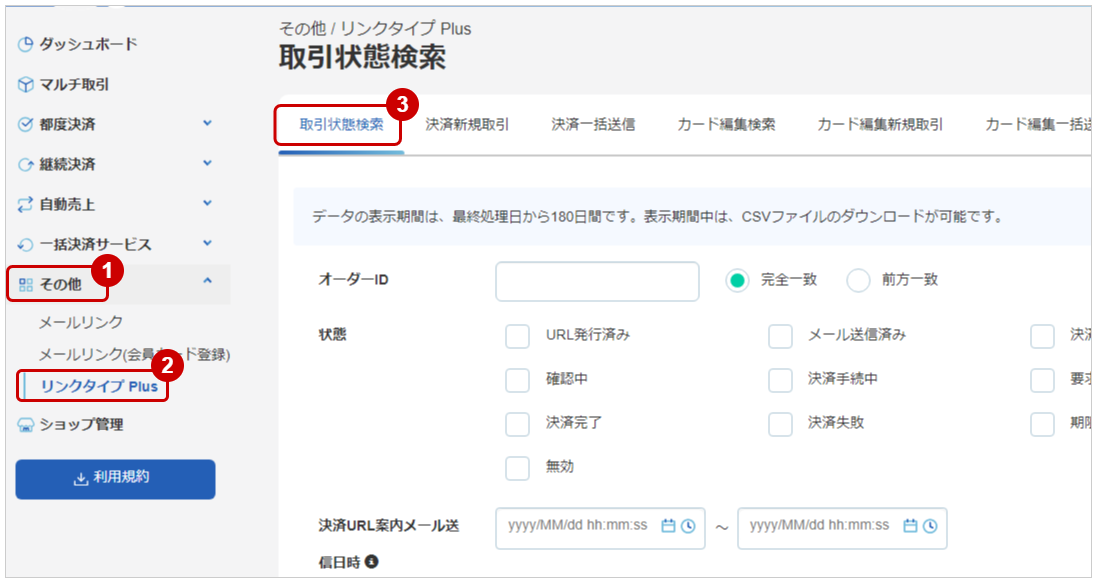Check the 無効 checkbox

(x=517, y=468)
